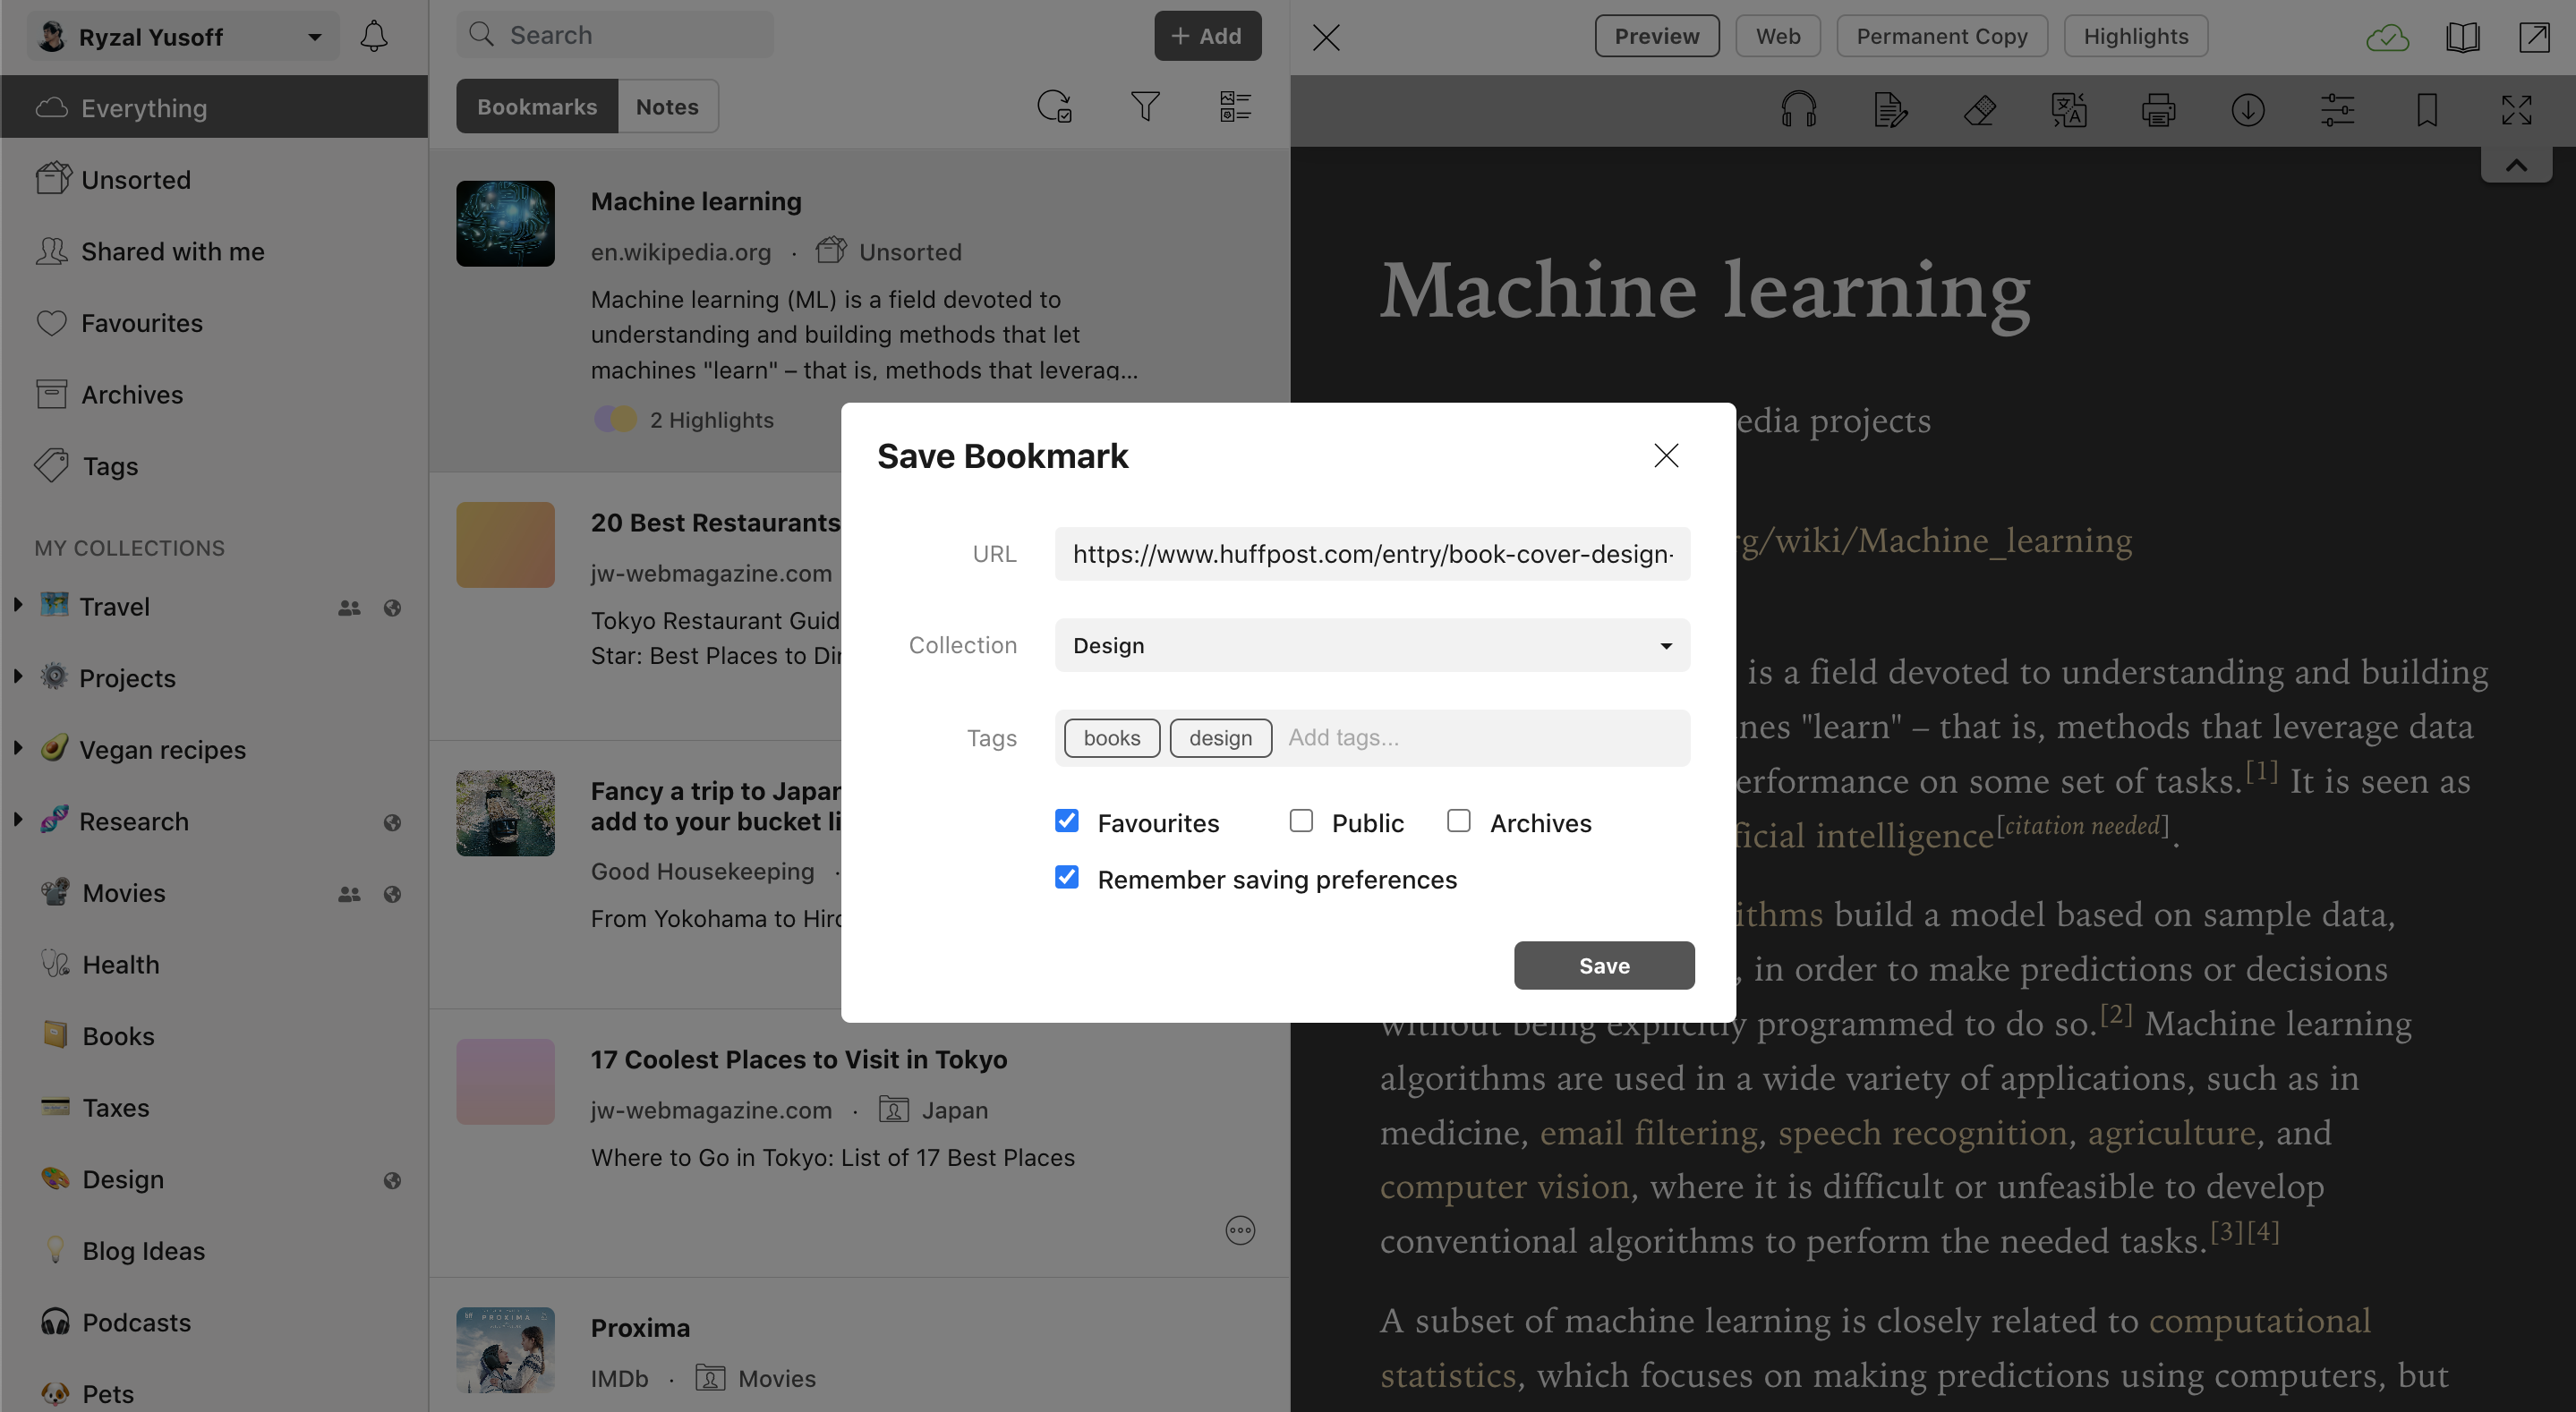2576x1412 pixels.
Task: Select the Web tab
Action: pyautogui.click(x=1777, y=36)
